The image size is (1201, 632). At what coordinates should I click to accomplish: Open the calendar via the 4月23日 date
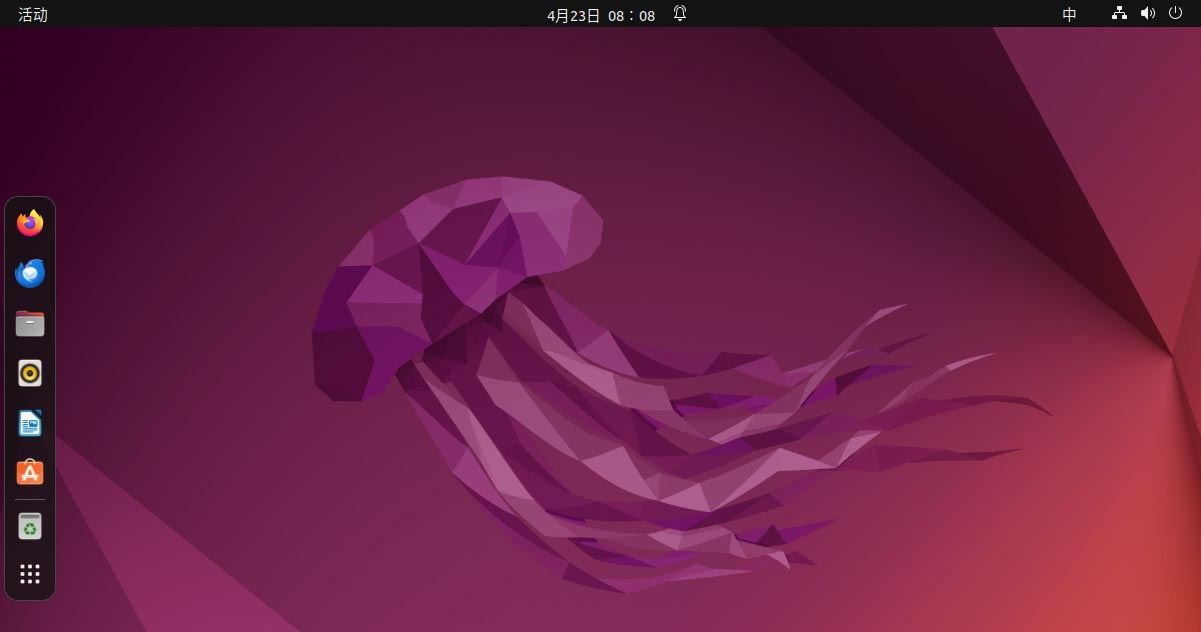coord(574,15)
